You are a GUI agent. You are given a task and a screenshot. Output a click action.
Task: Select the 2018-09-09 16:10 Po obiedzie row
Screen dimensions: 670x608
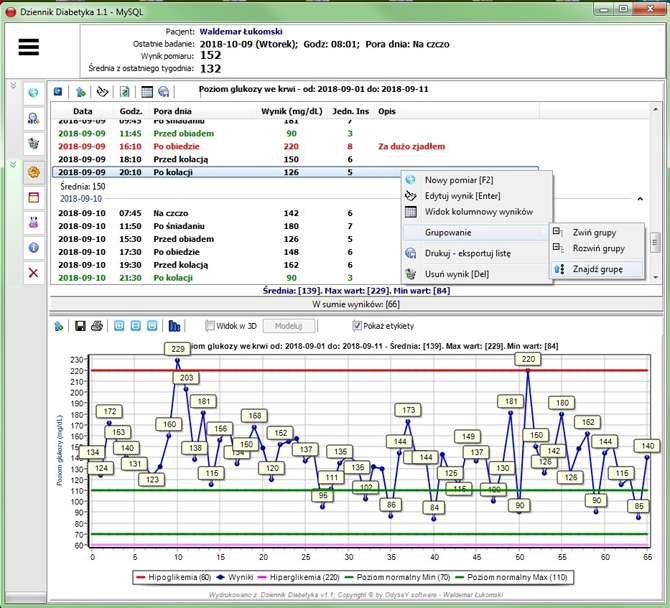pyautogui.click(x=295, y=146)
